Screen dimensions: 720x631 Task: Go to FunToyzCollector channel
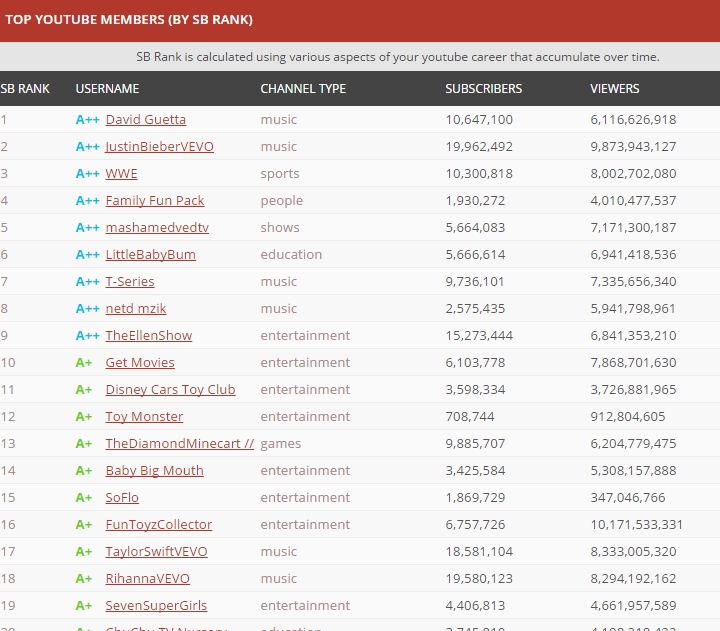point(158,524)
